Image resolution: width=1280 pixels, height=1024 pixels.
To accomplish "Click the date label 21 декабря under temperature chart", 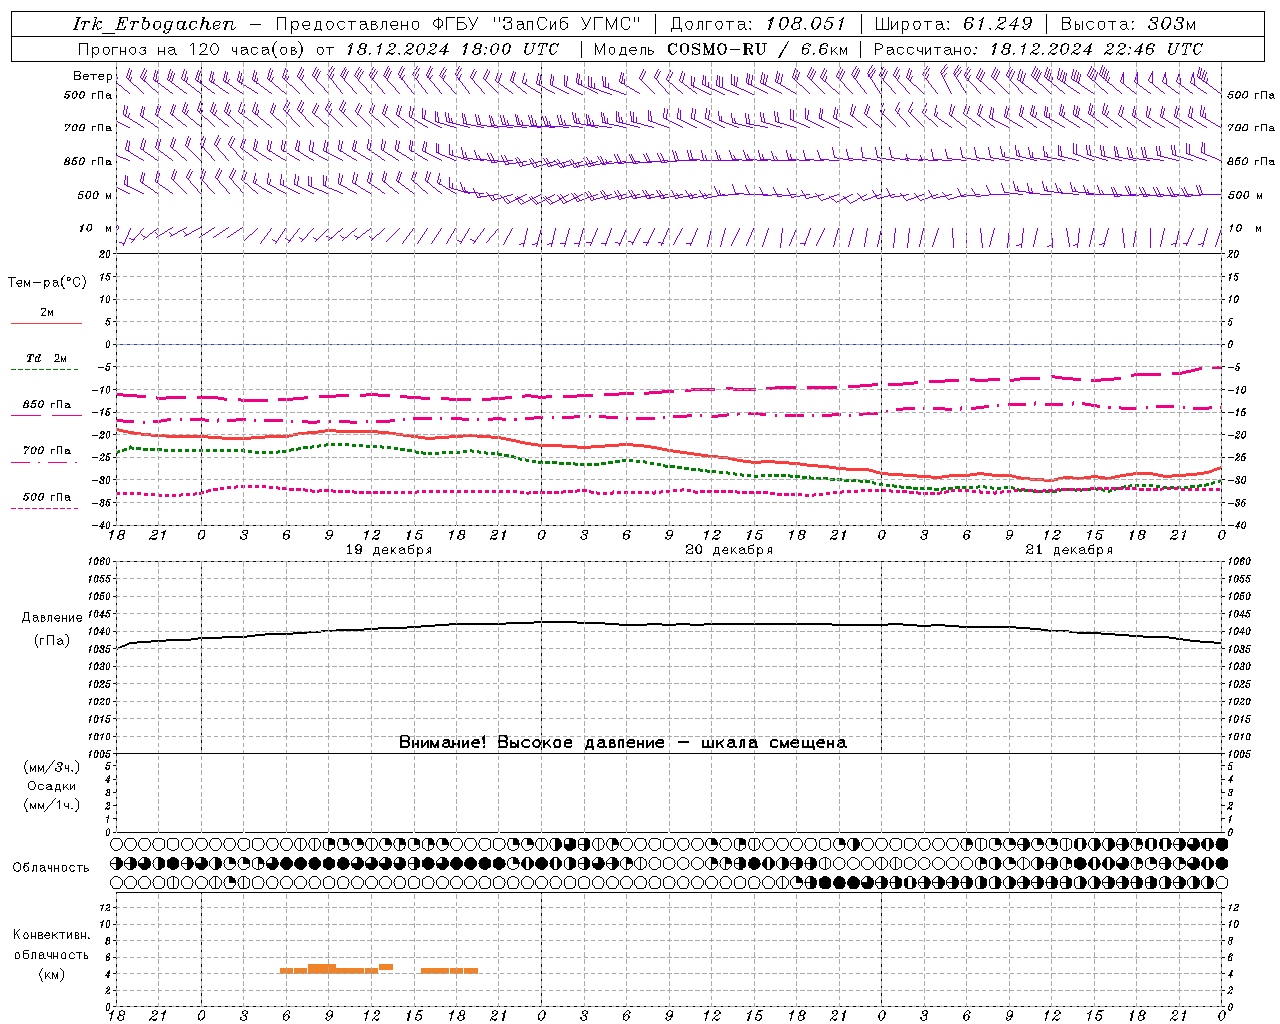I will (x=1069, y=550).
